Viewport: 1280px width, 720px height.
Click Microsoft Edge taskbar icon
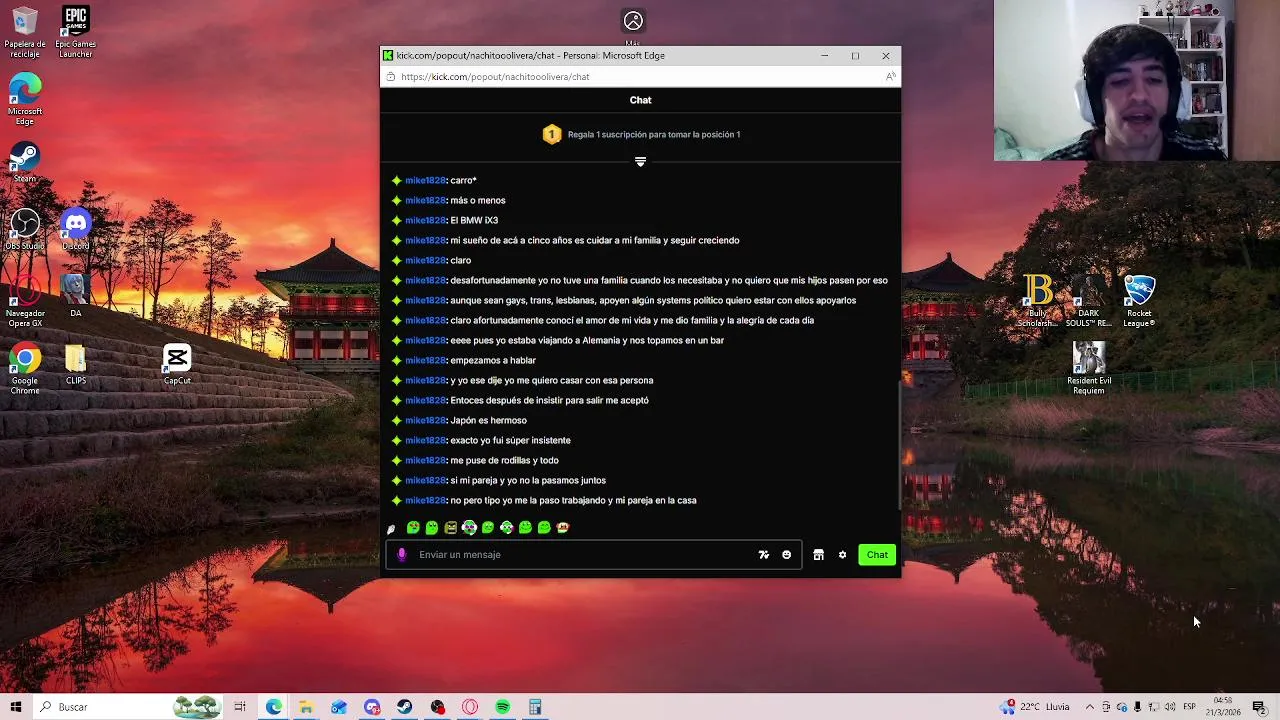[x=274, y=707]
